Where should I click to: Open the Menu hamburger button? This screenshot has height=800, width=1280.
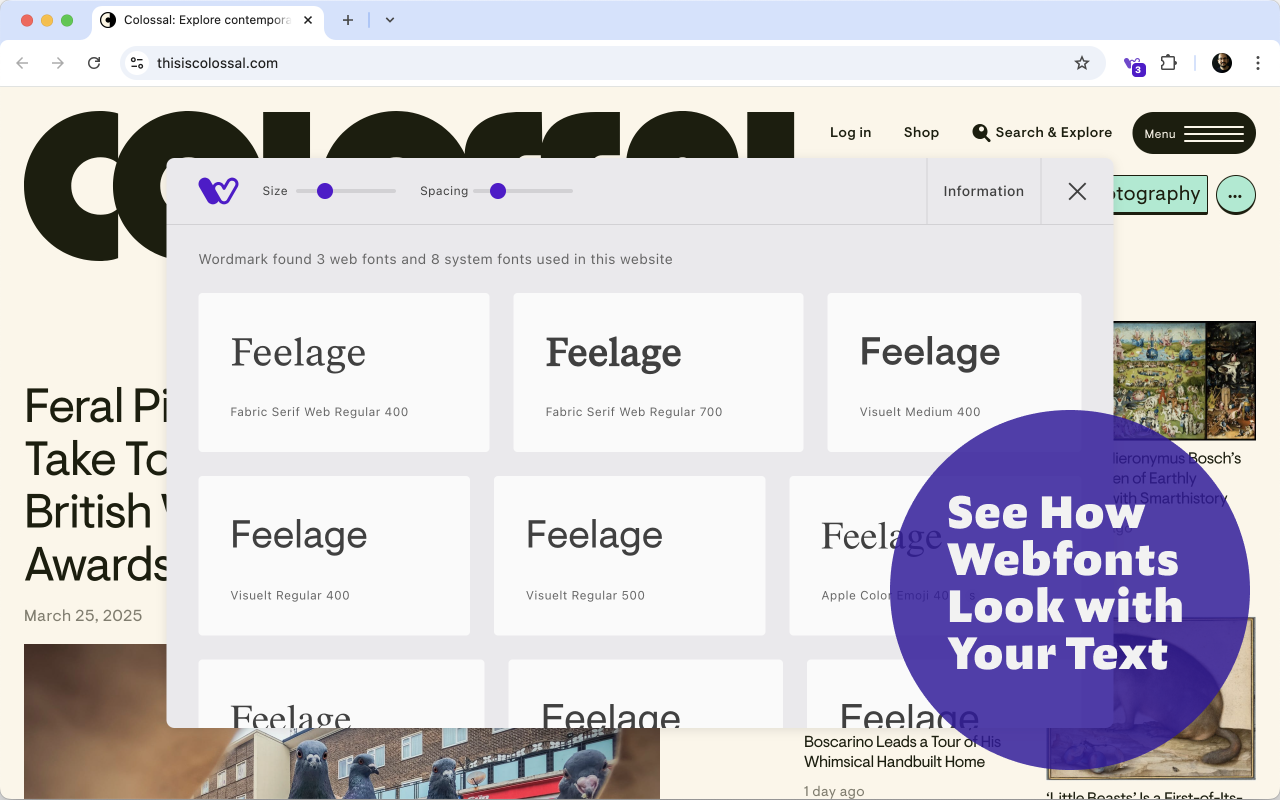click(1193, 132)
